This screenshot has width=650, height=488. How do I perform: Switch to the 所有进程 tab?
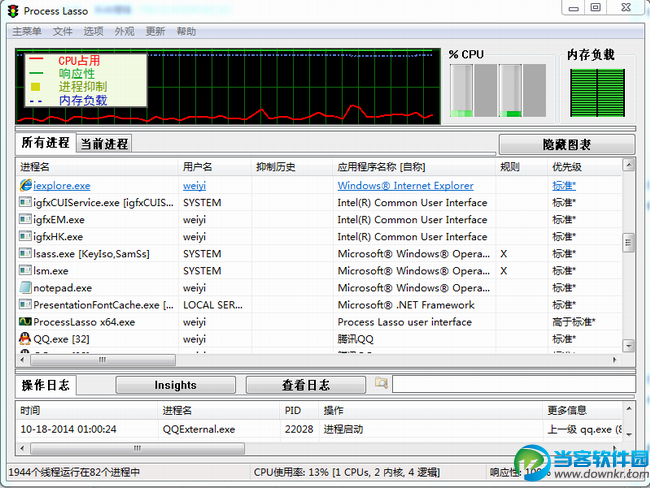46,143
